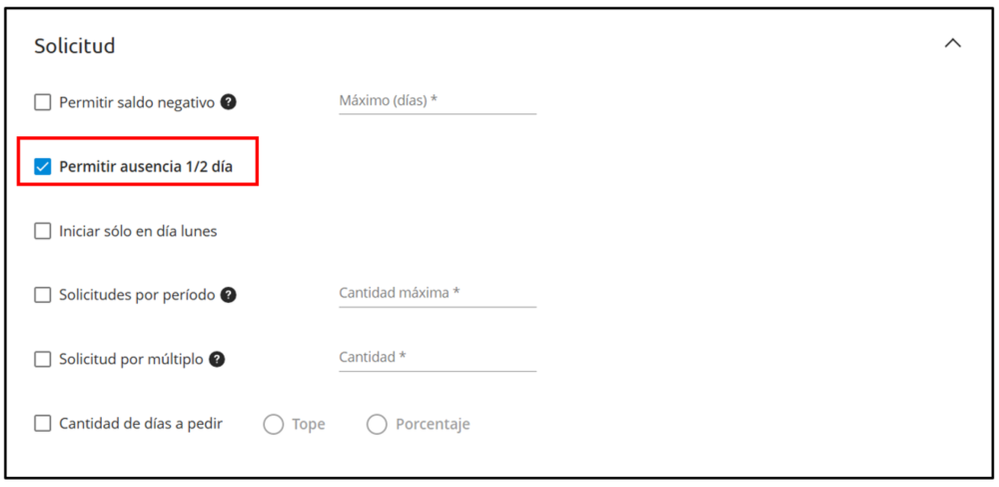This screenshot has width=999, height=487.
Task: Focus the Máximo (días) input field
Action: [437, 102]
